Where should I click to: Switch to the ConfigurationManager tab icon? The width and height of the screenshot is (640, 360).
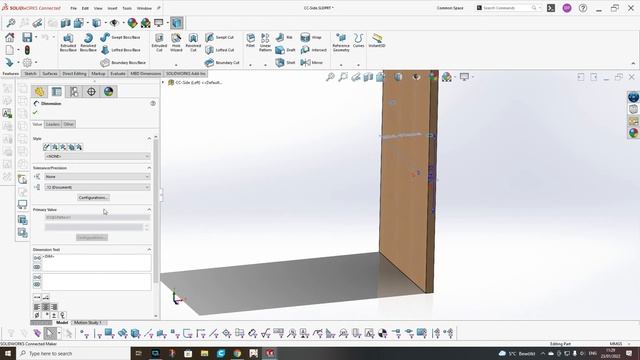coord(74,91)
